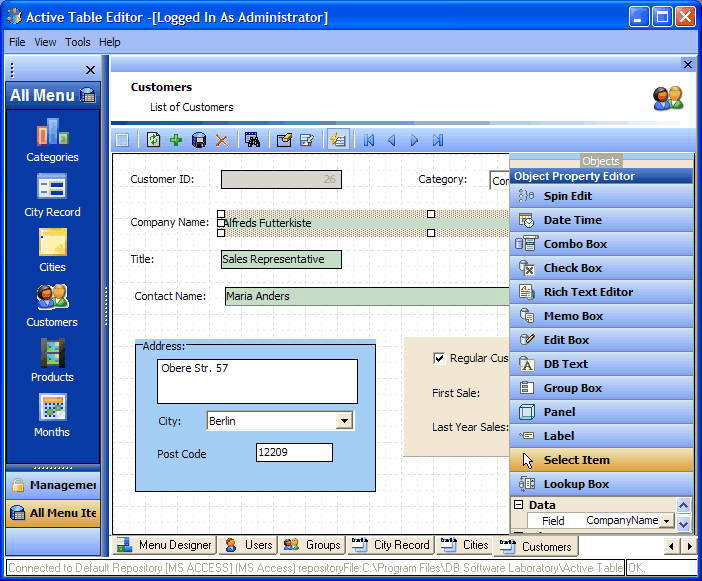The image size is (702, 581).
Task: Open Customers from the sidebar
Action: pos(52,306)
